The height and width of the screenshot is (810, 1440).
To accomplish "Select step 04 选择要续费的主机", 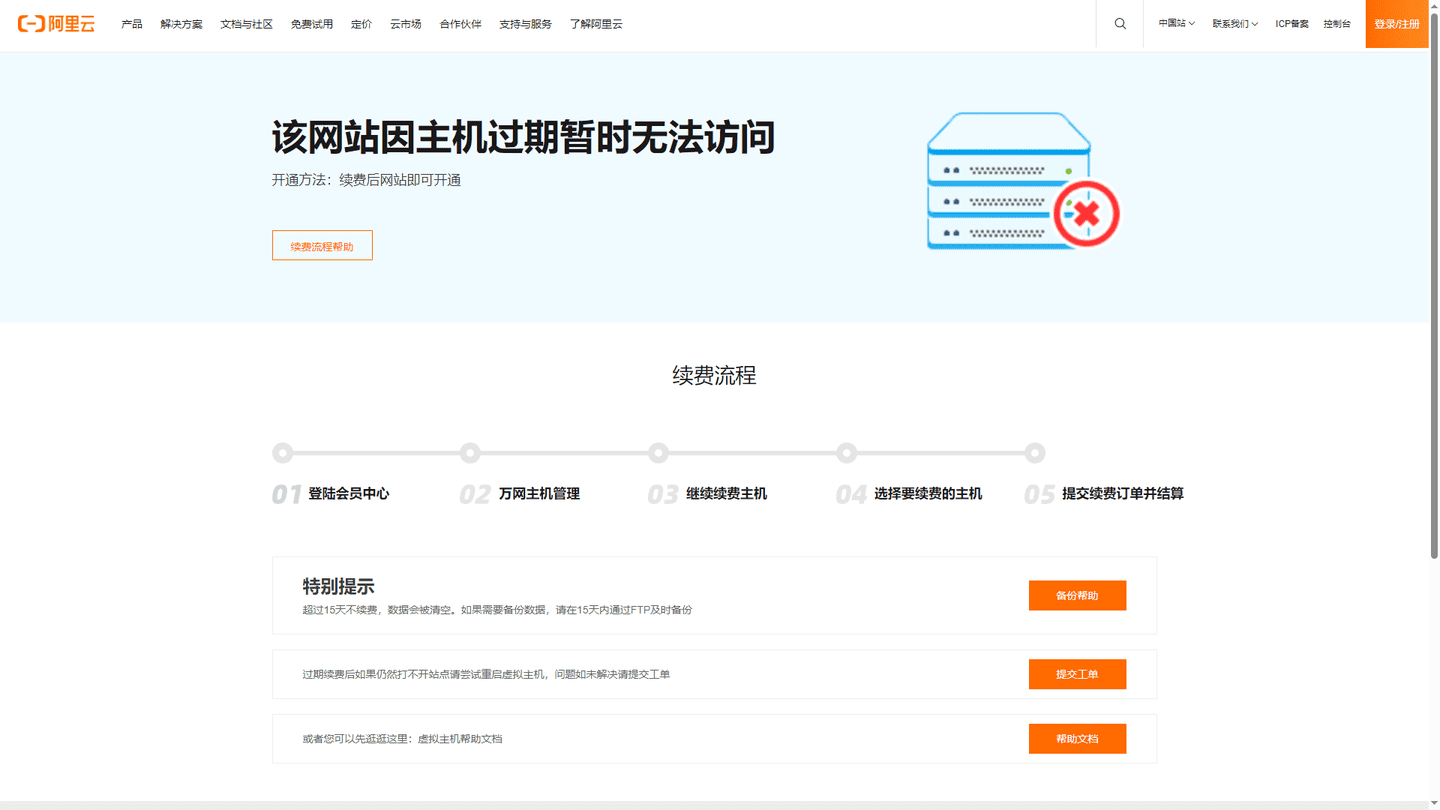I will pos(909,493).
